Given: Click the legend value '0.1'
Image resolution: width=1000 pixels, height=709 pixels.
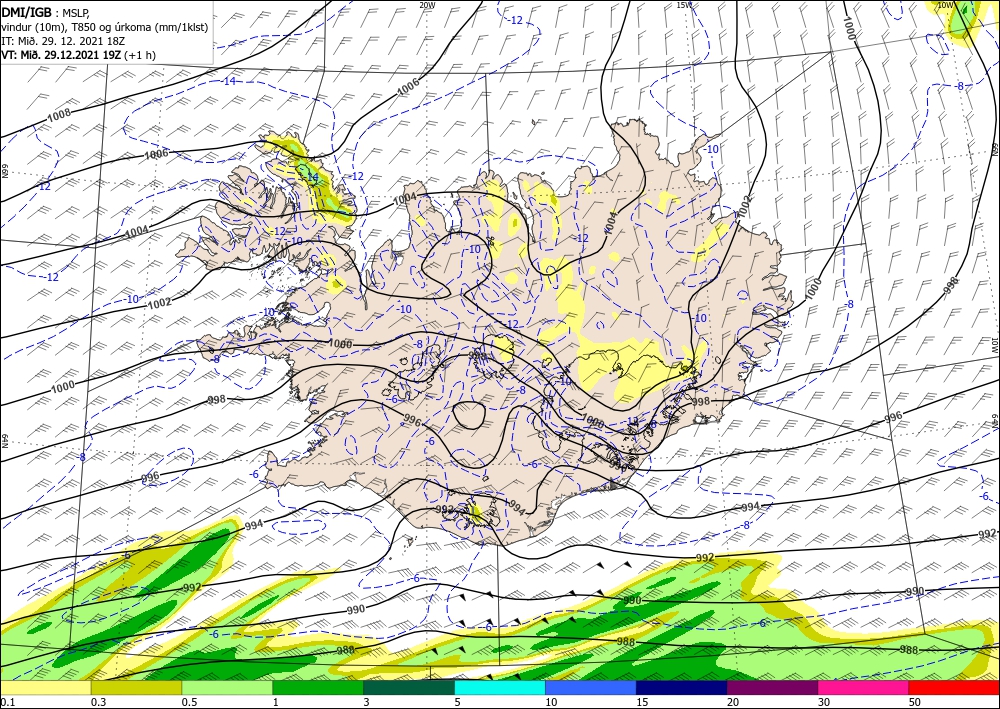Looking at the screenshot, I should (6, 702).
